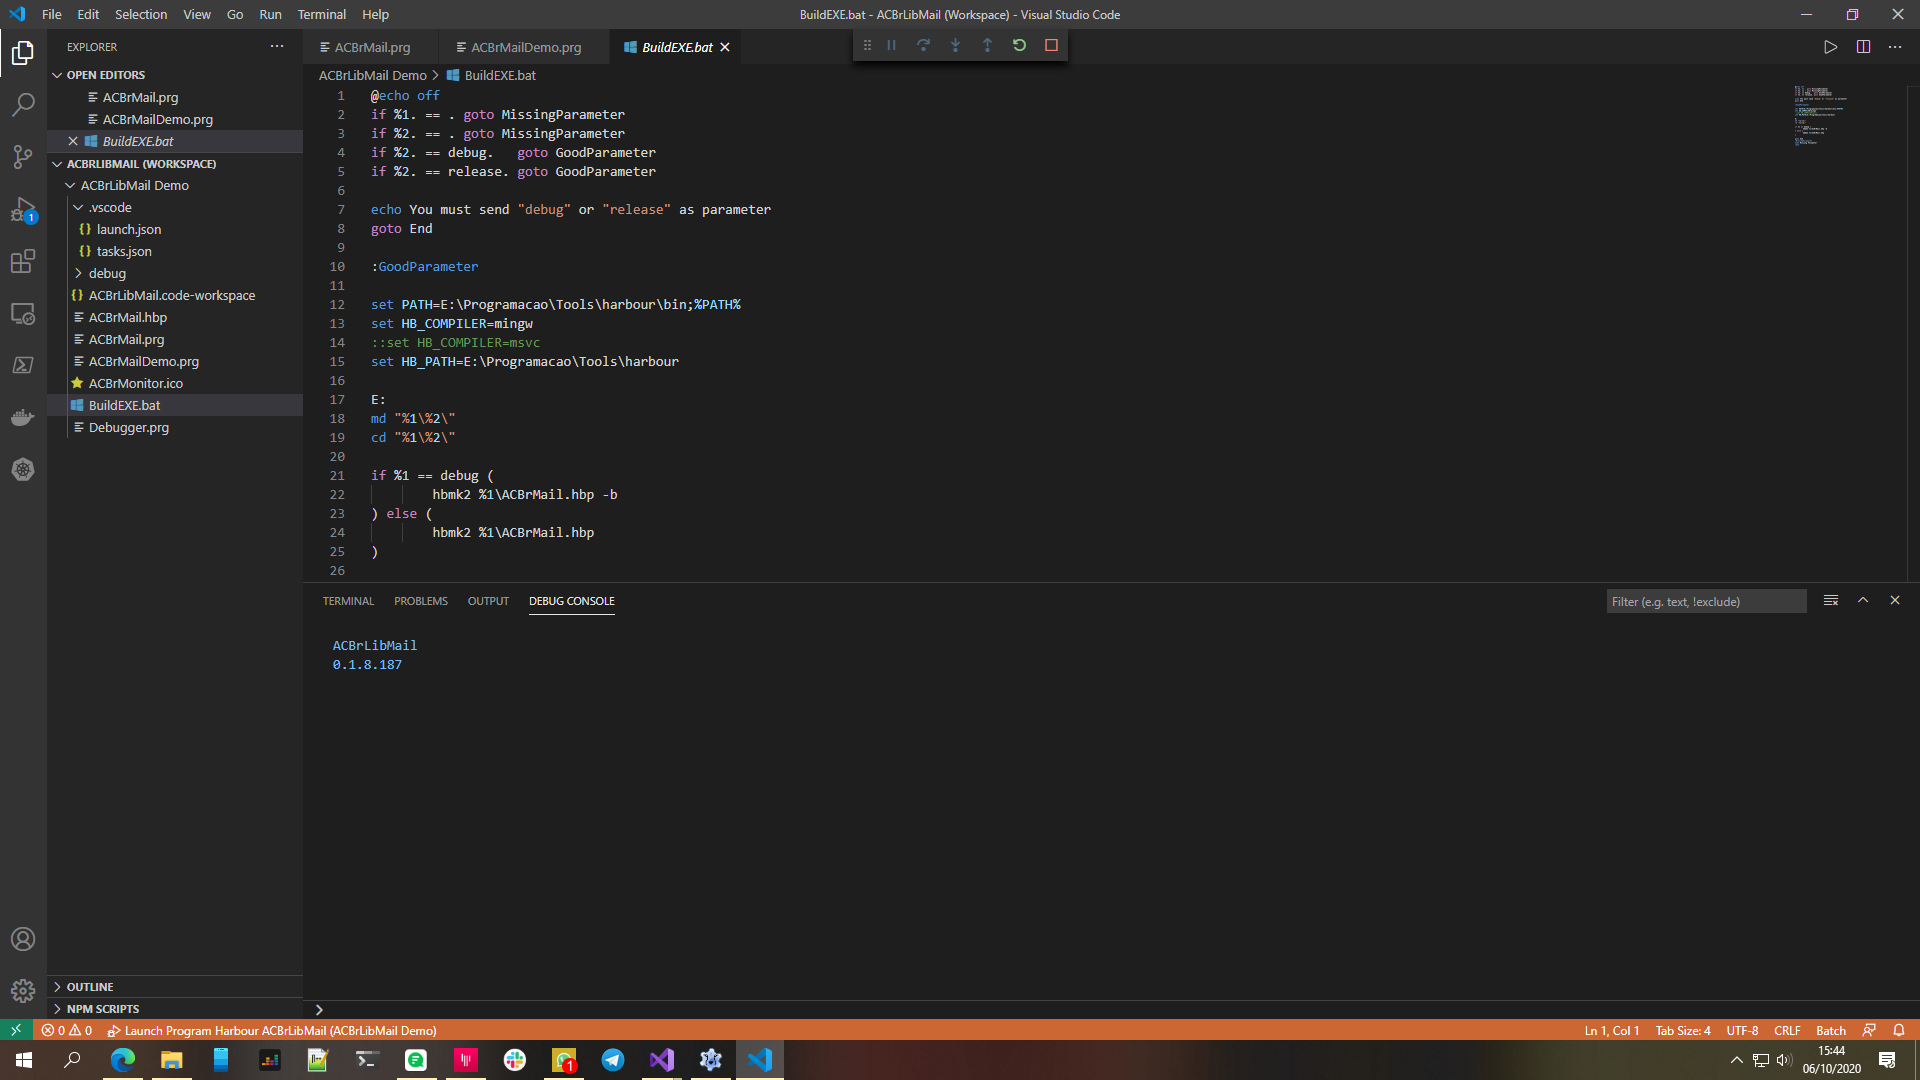Image resolution: width=1920 pixels, height=1080 pixels.
Task: Open the Selection menu
Action: [x=141, y=14]
